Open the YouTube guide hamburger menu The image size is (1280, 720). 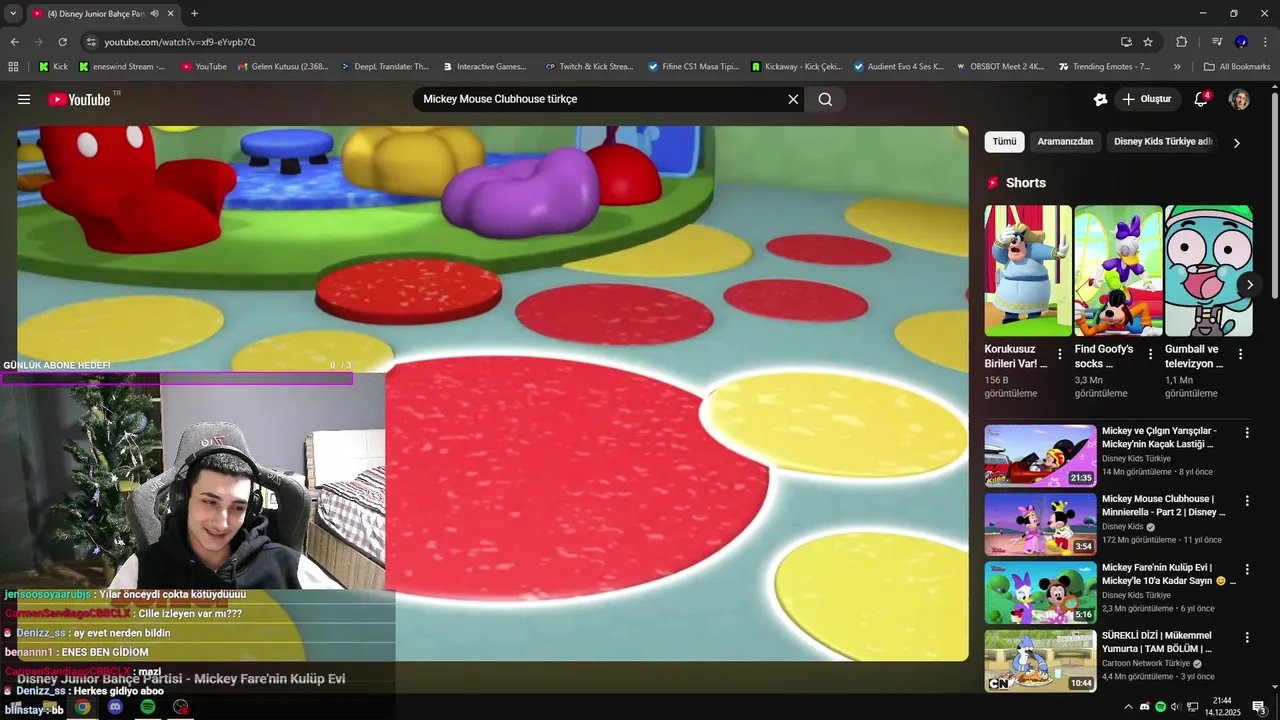point(24,99)
